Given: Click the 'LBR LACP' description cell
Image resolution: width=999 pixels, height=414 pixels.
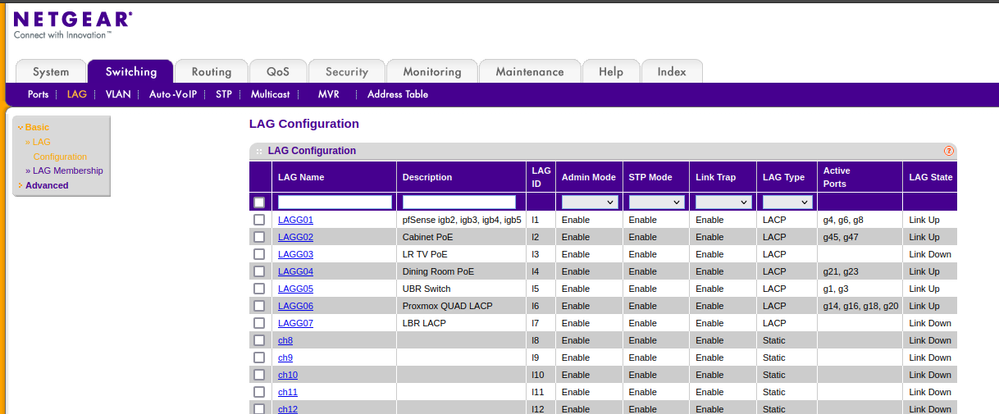Looking at the screenshot, I should pos(424,323).
